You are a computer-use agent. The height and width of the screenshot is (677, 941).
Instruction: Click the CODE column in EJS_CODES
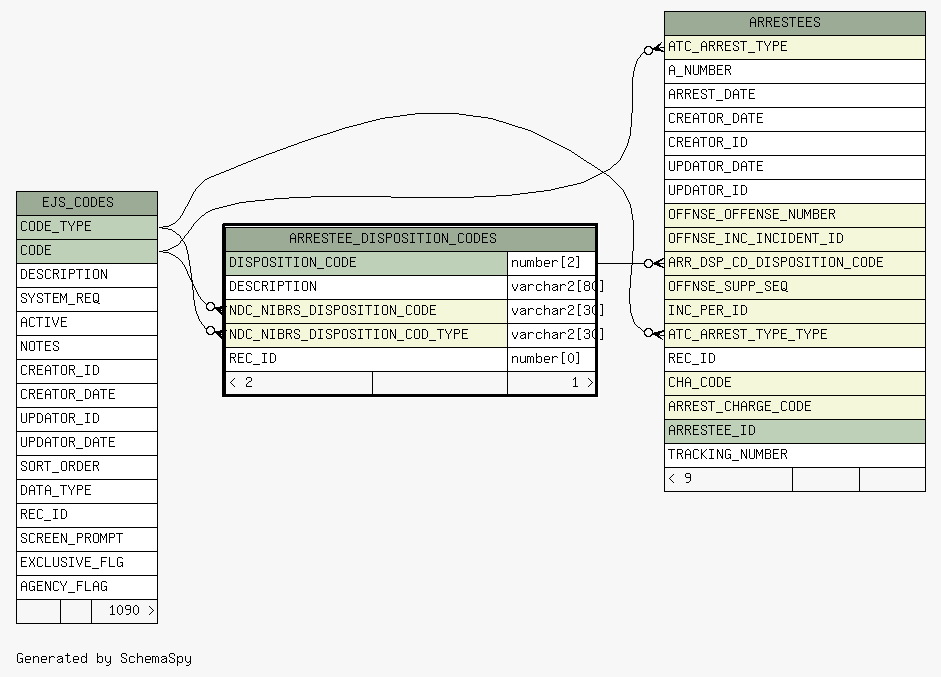pyautogui.click(x=87, y=251)
